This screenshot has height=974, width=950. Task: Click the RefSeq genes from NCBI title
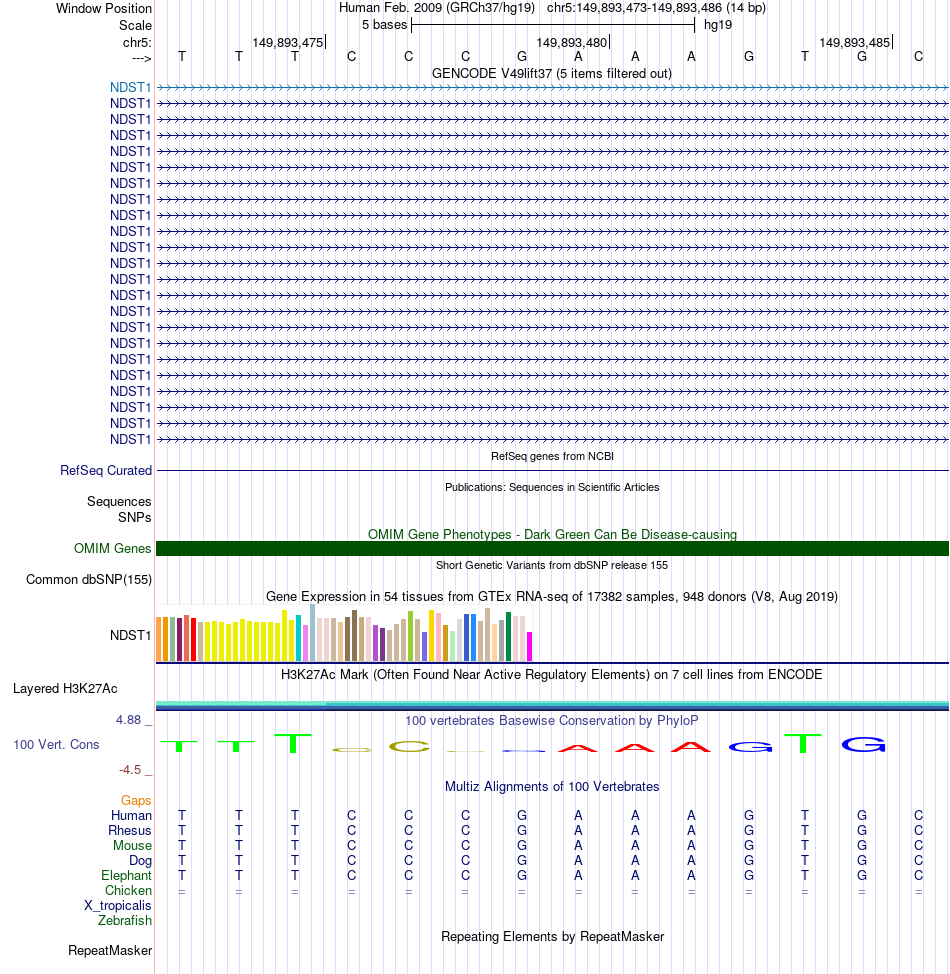tap(552, 456)
